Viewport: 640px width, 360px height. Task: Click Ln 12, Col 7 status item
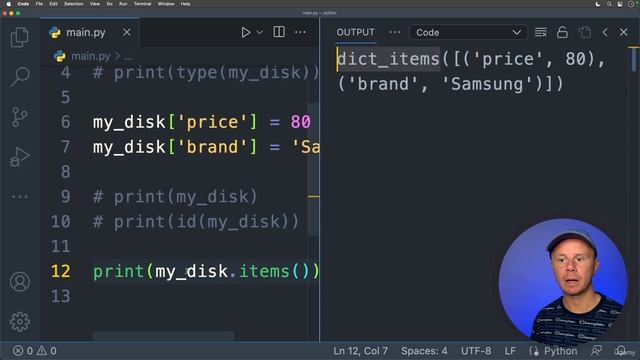[360, 351]
